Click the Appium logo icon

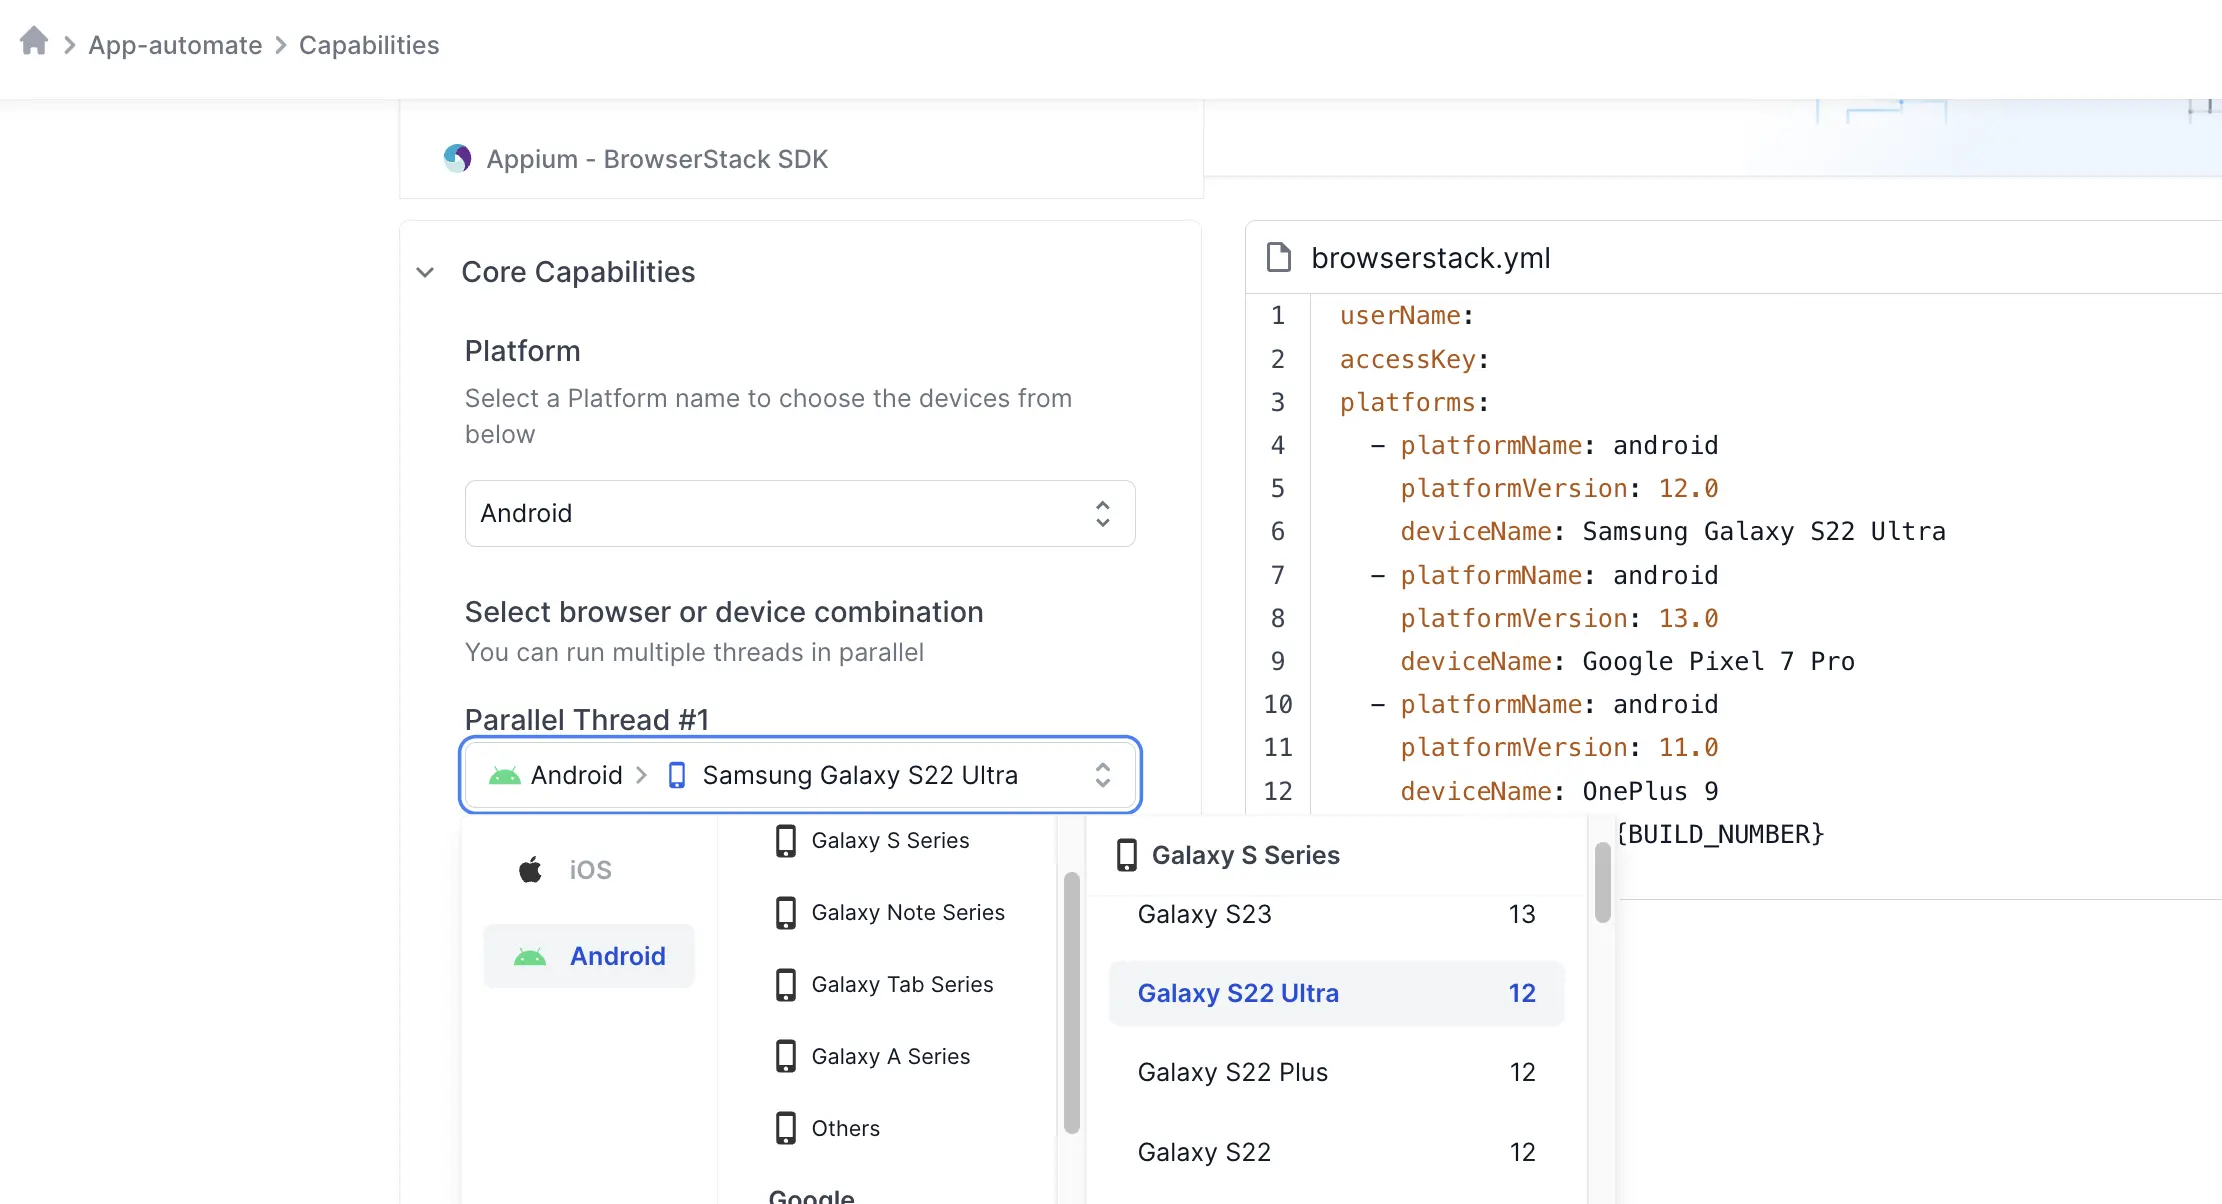pos(457,158)
